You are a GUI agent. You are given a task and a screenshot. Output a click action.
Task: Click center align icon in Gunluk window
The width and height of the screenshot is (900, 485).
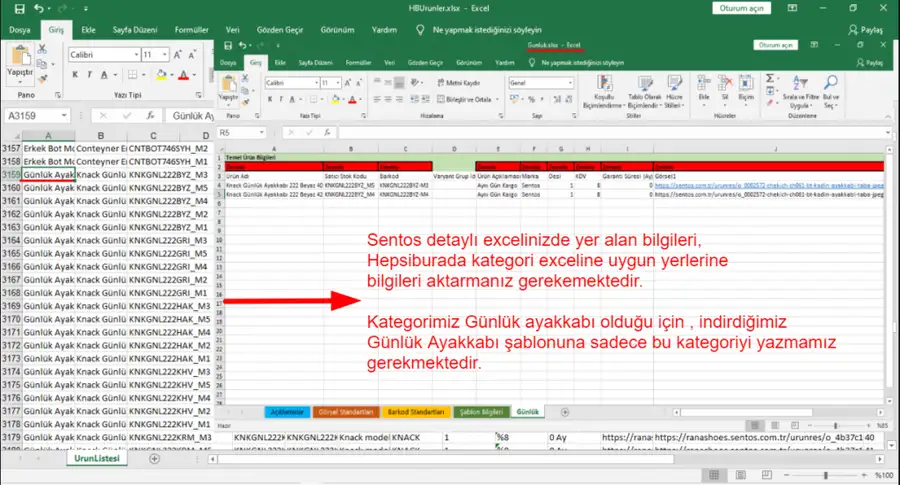pos(388,99)
